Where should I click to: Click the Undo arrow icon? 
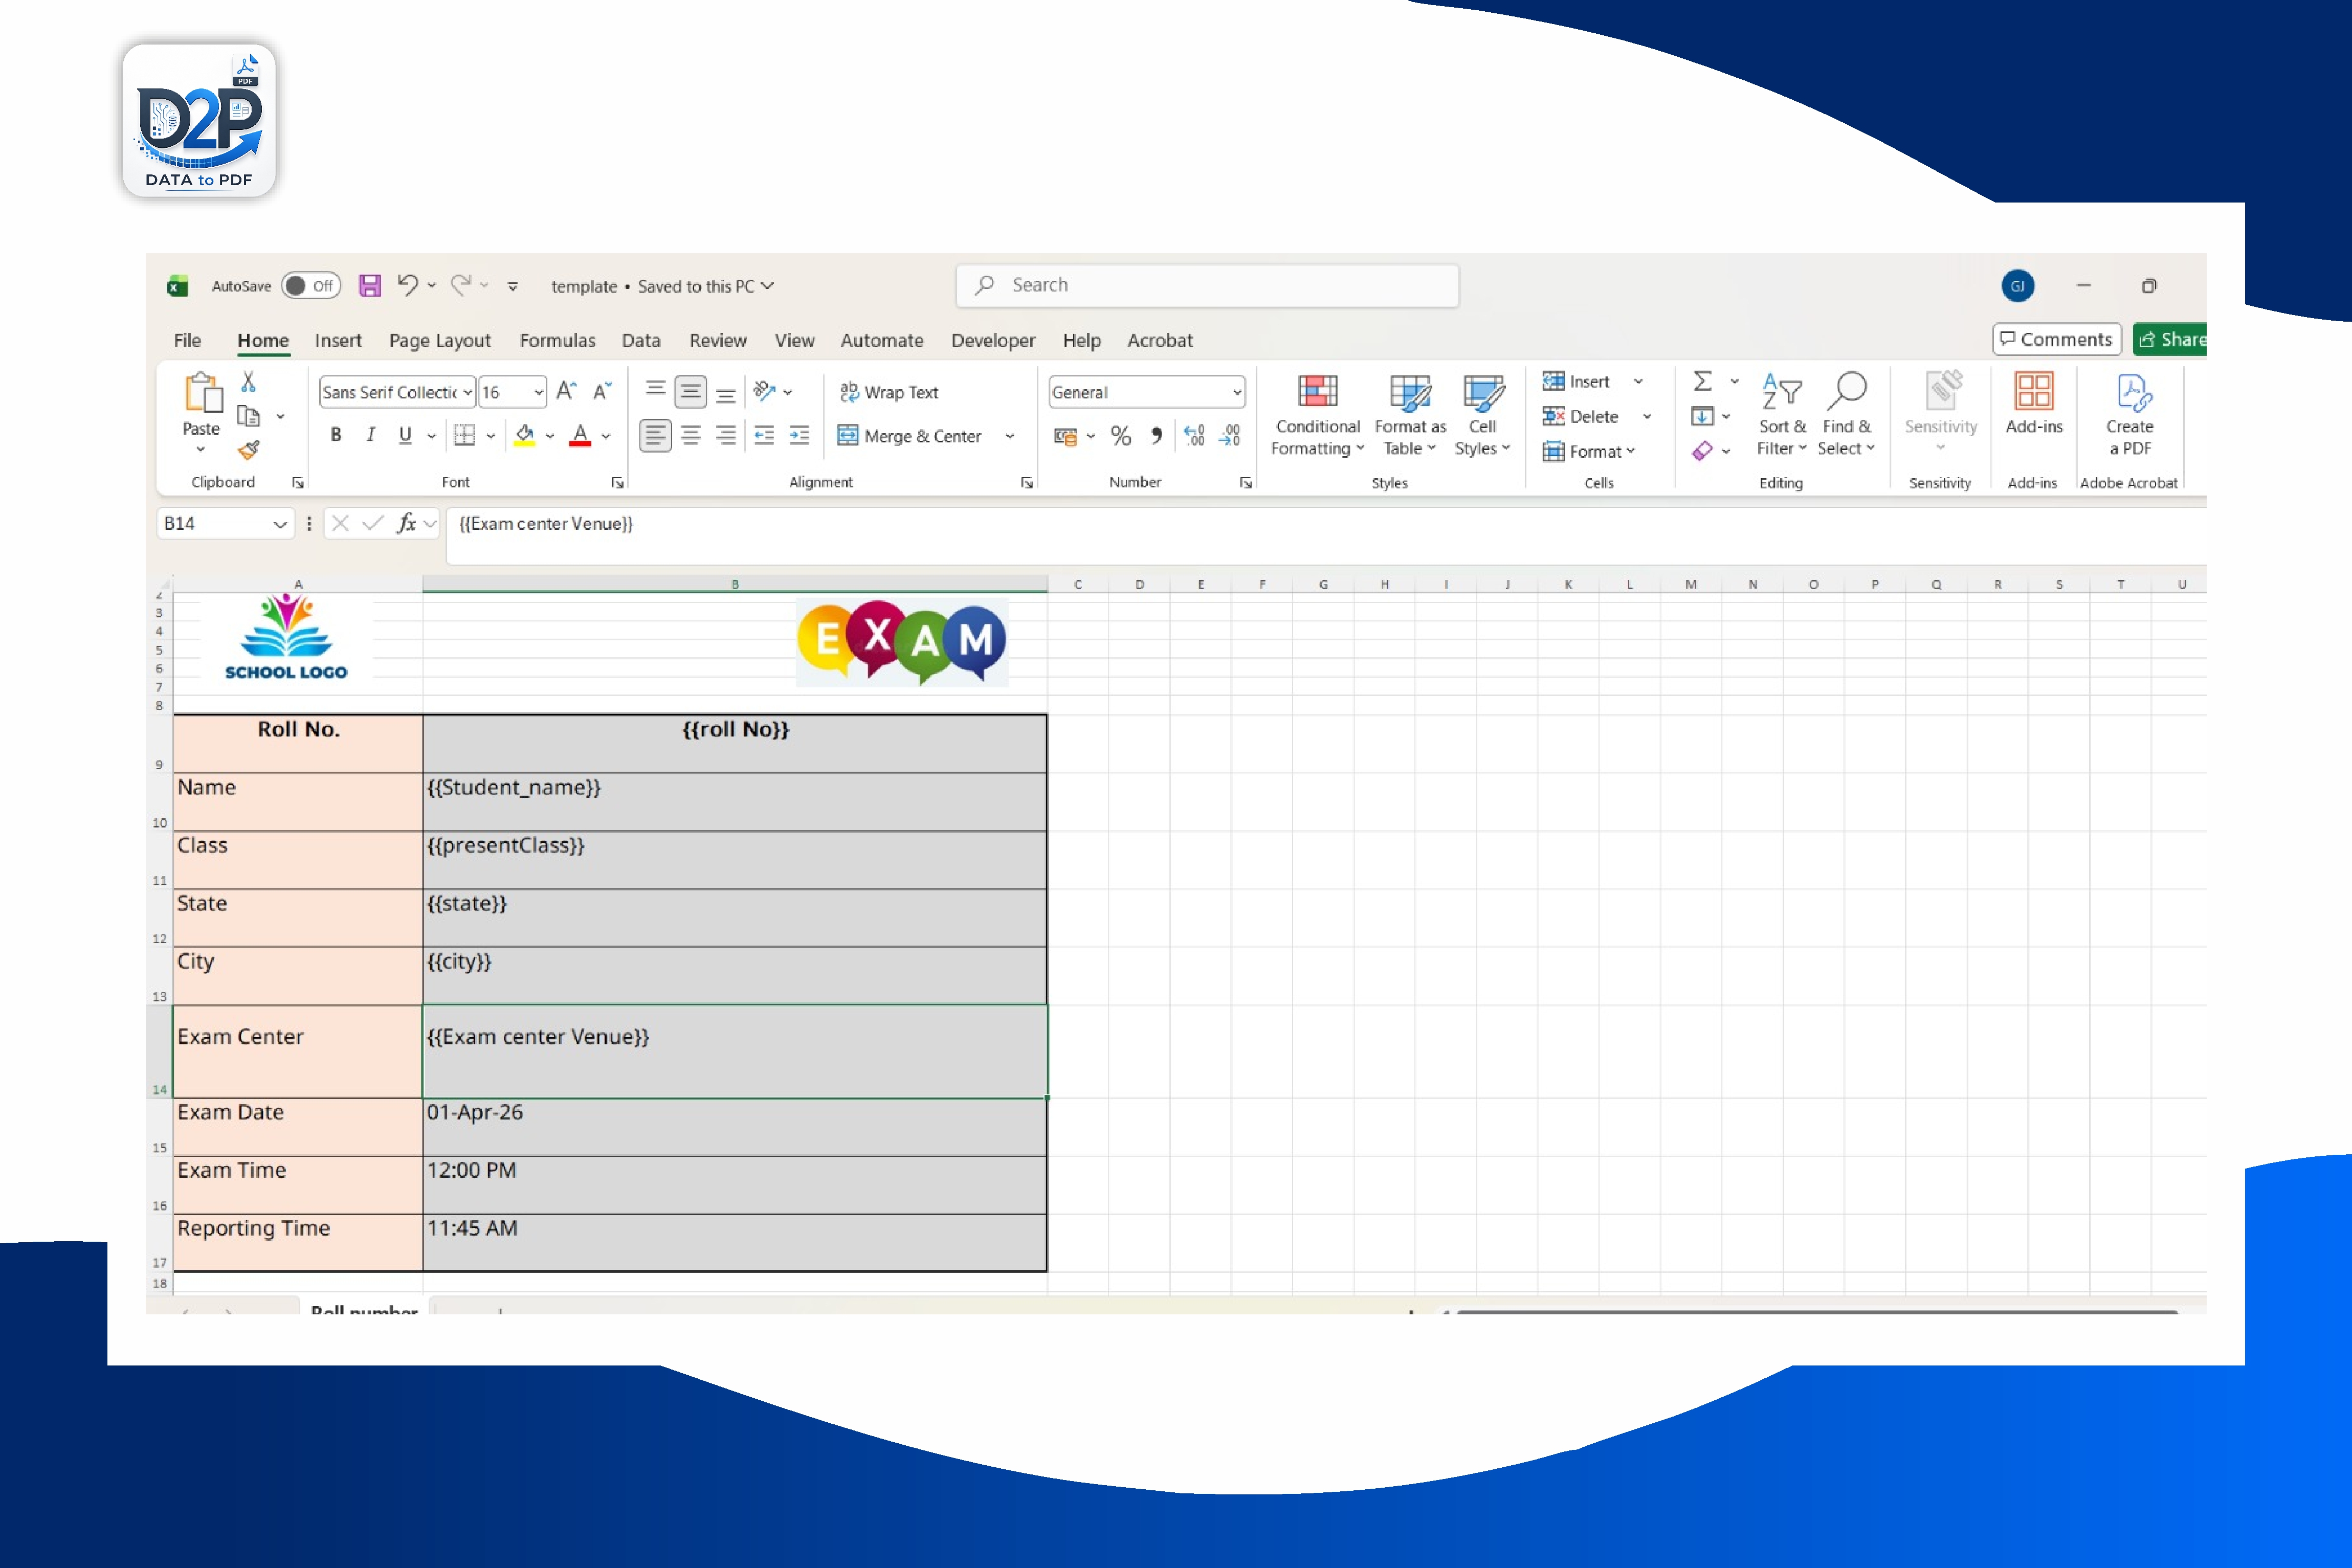[x=407, y=285]
